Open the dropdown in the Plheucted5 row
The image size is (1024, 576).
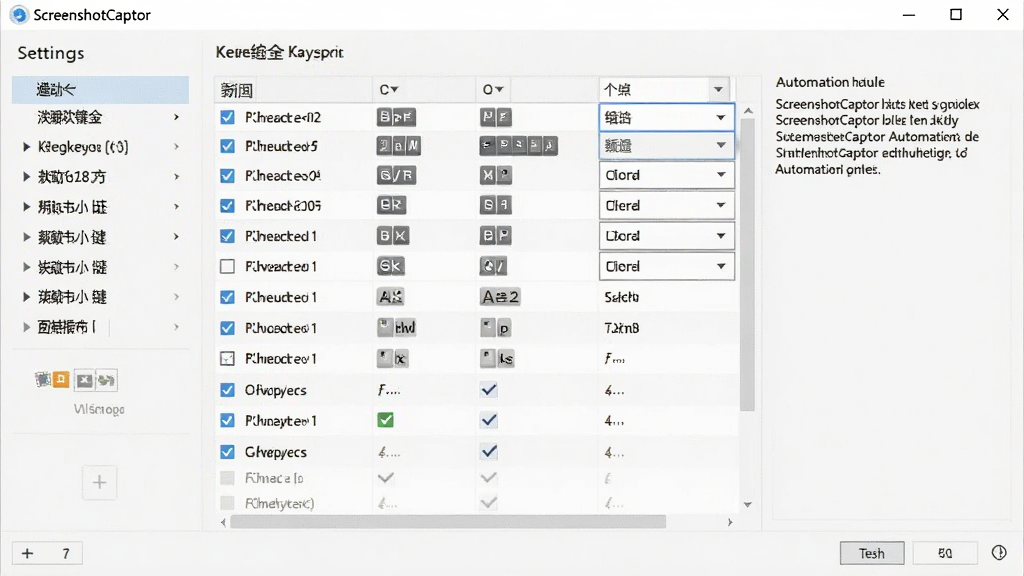point(667,146)
